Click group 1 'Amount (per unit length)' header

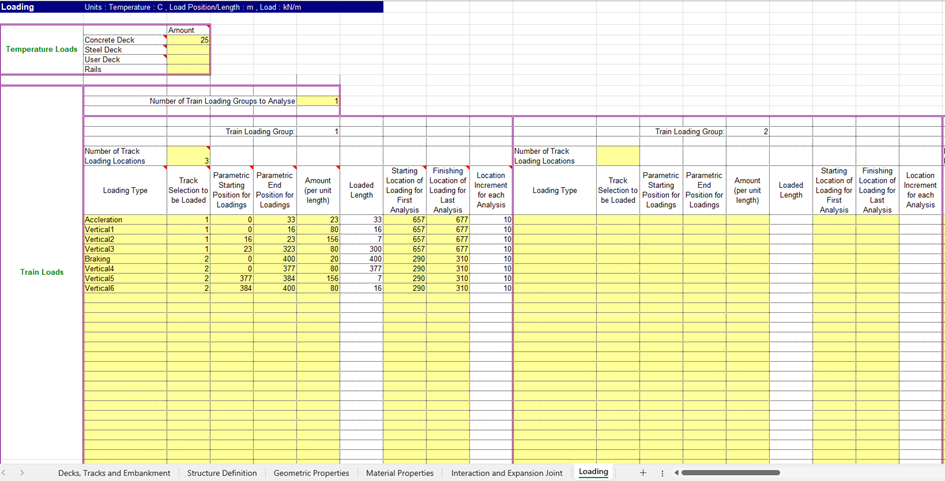click(x=318, y=190)
